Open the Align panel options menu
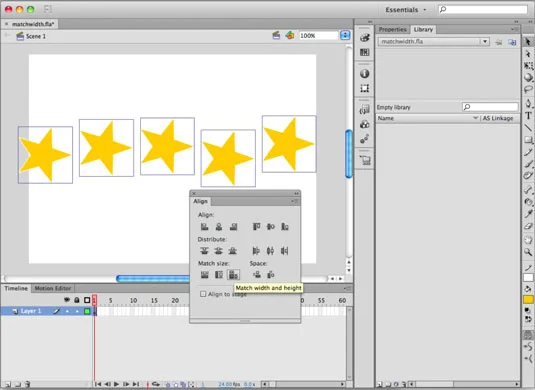Image resolution: width=535 pixels, height=390 pixels. click(294, 201)
